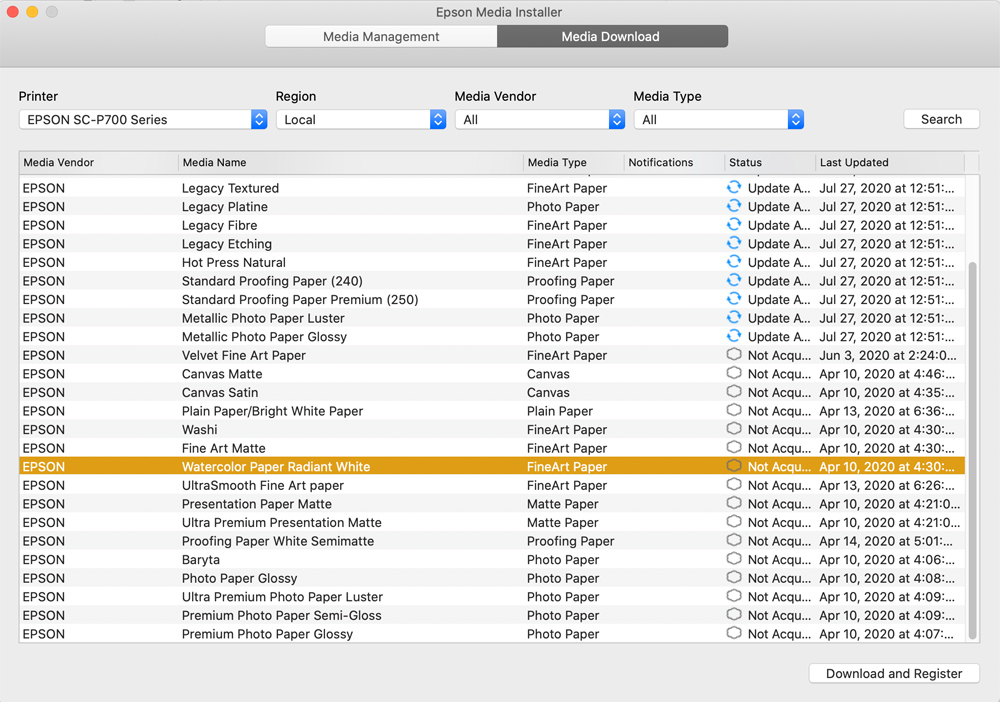Image resolution: width=1000 pixels, height=702 pixels.
Task: Select the Media Download tab
Action: (611, 37)
